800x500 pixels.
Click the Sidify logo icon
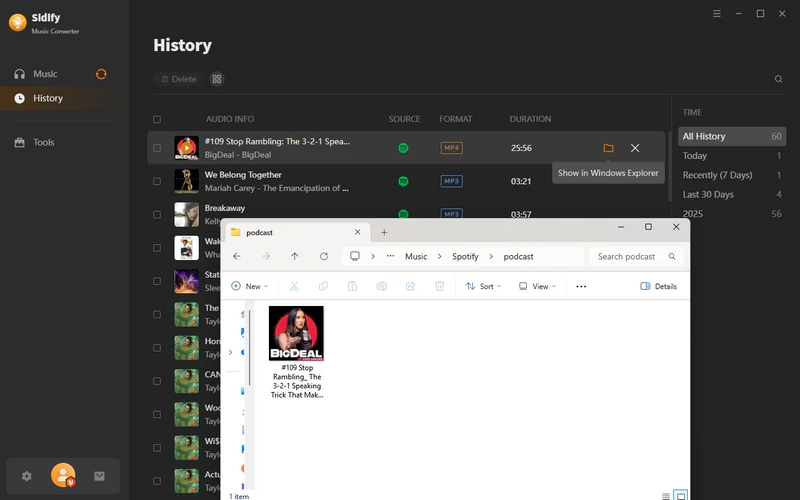[x=18, y=22]
